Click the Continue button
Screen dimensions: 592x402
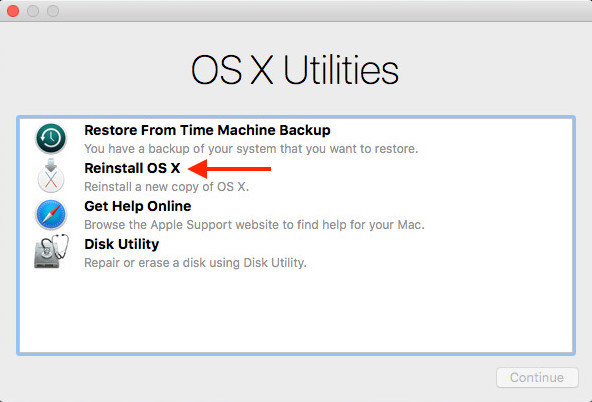point(537,377)
